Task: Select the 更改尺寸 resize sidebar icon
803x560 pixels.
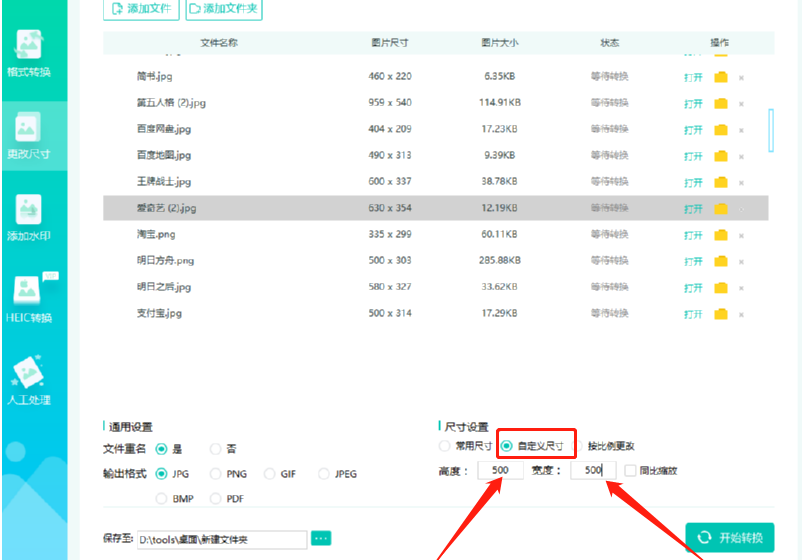Action: 28,136
